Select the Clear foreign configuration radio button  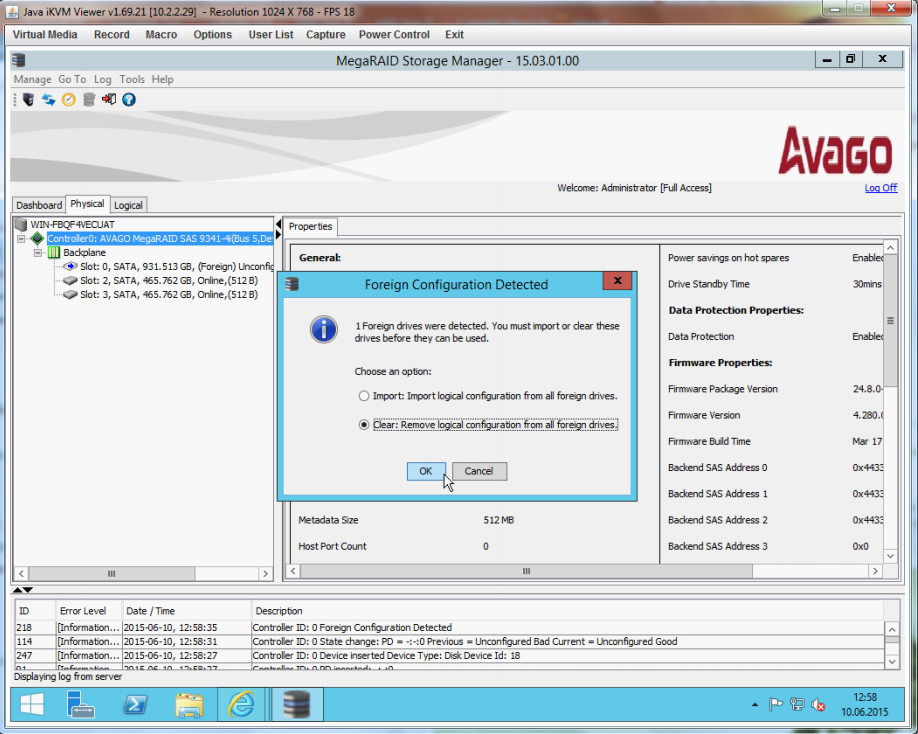(364, 424)
